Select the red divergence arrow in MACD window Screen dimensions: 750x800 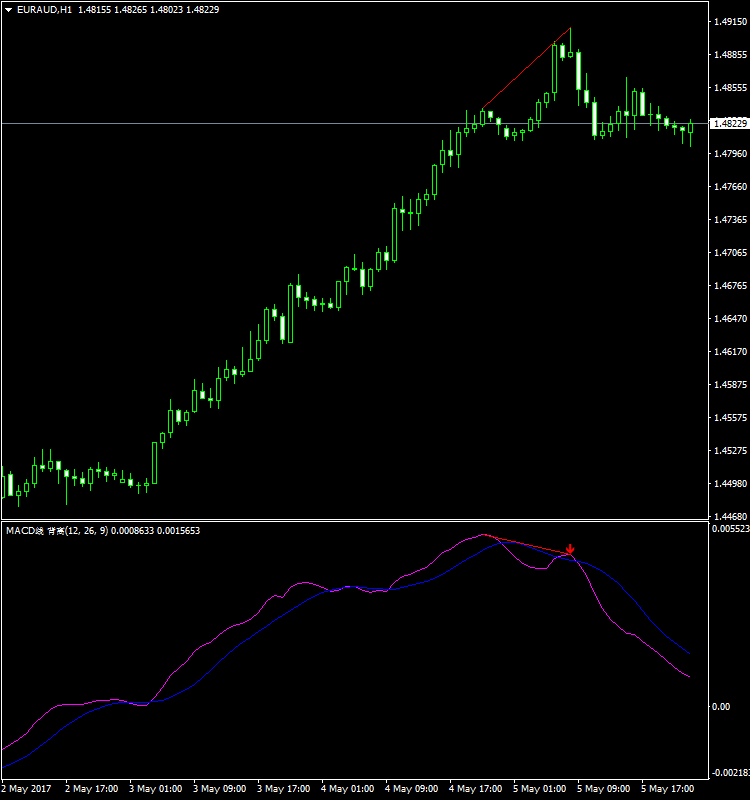pyautogui.click(x=570, y=549)
